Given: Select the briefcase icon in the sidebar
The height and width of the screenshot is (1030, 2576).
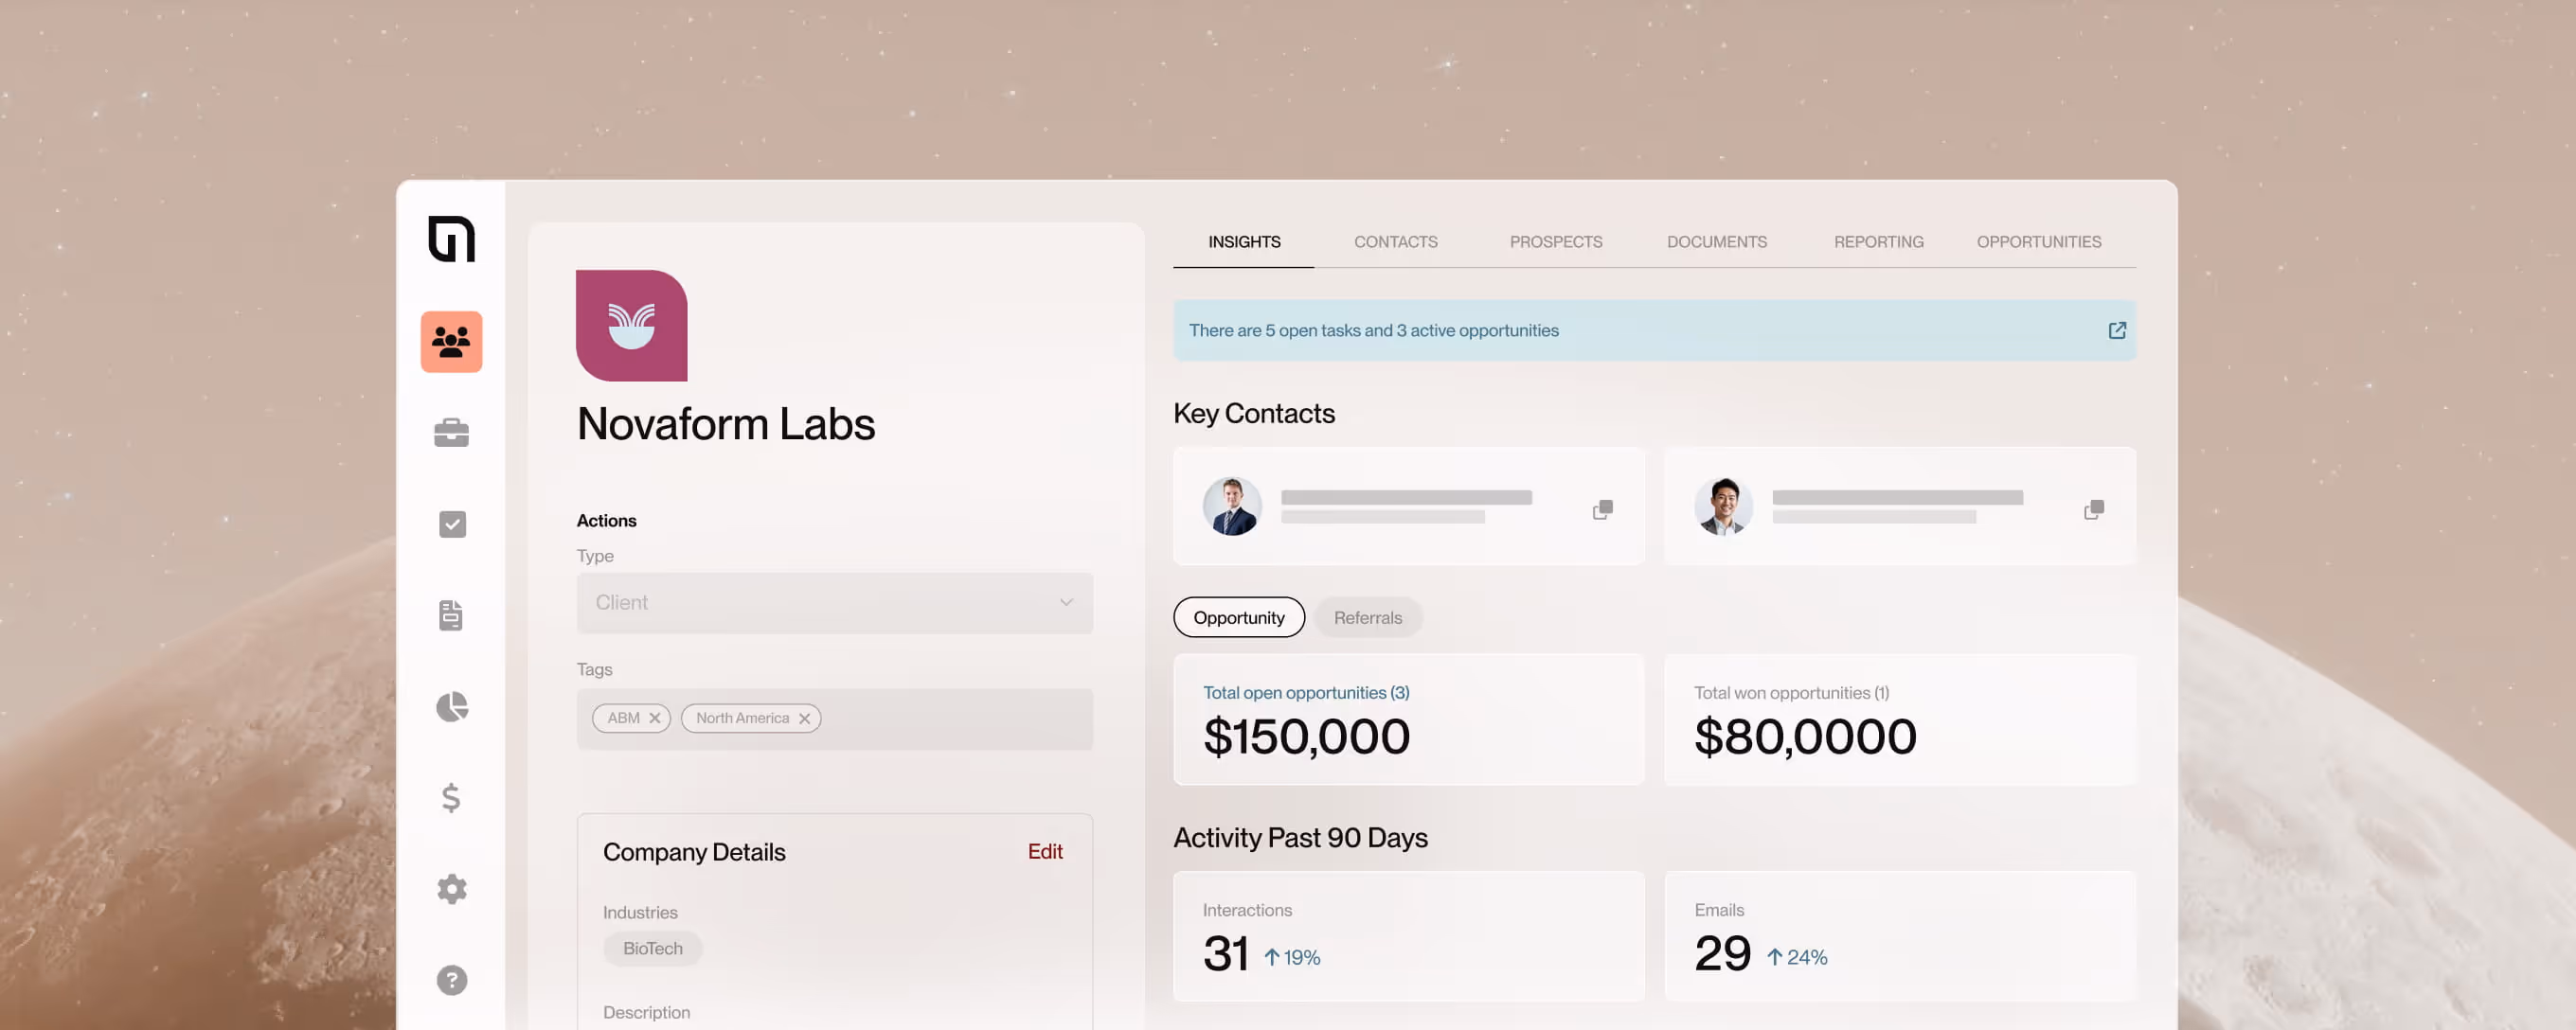Looking at the screenshot, I should click(x=452, y=432).
